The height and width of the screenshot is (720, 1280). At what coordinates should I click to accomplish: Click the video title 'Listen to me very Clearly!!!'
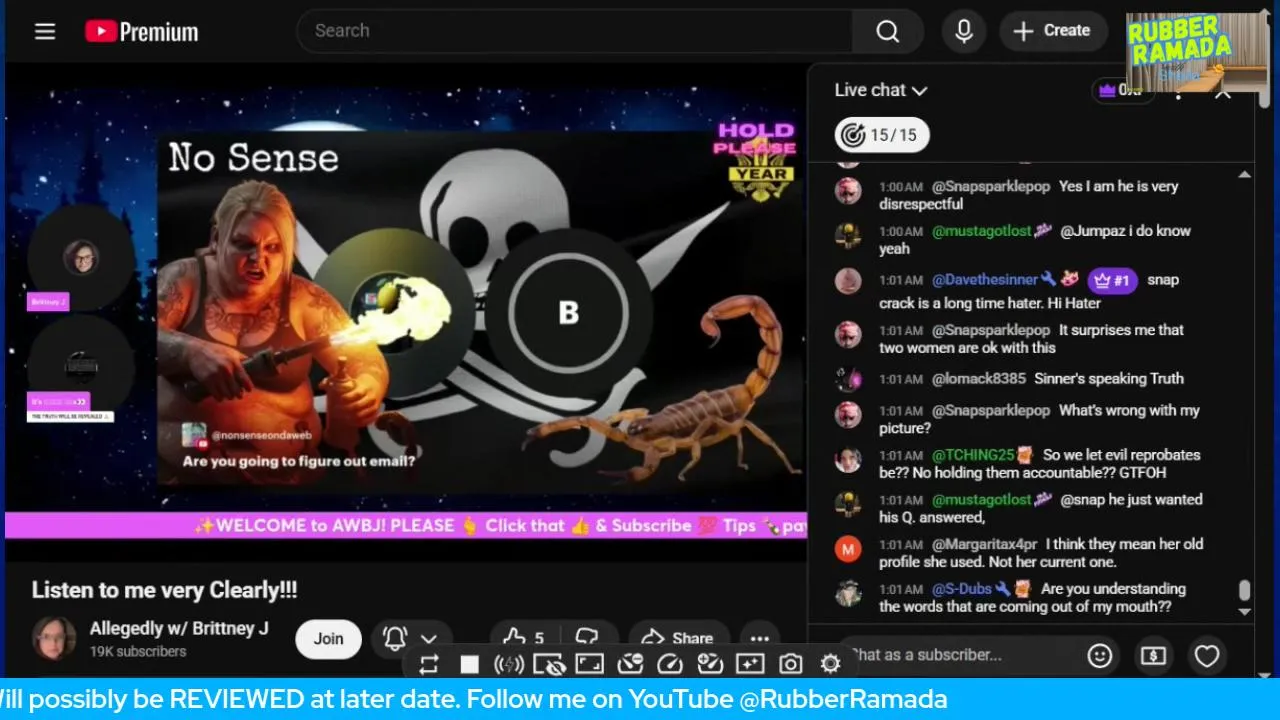coord(164,590)
